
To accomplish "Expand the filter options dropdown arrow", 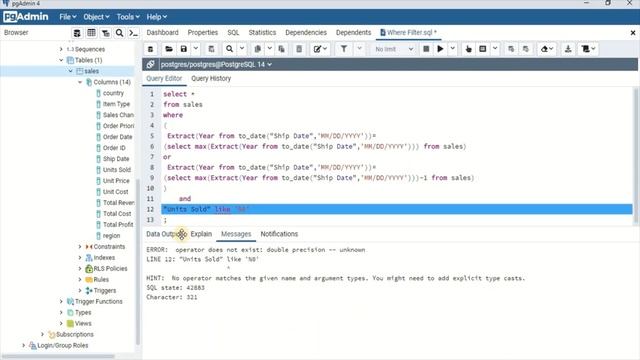I will tap(359, 49).
